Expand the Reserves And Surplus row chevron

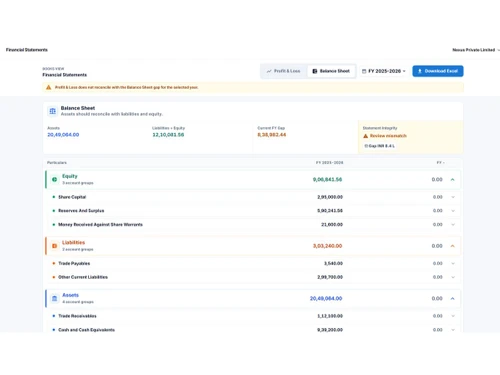(453, 211)
